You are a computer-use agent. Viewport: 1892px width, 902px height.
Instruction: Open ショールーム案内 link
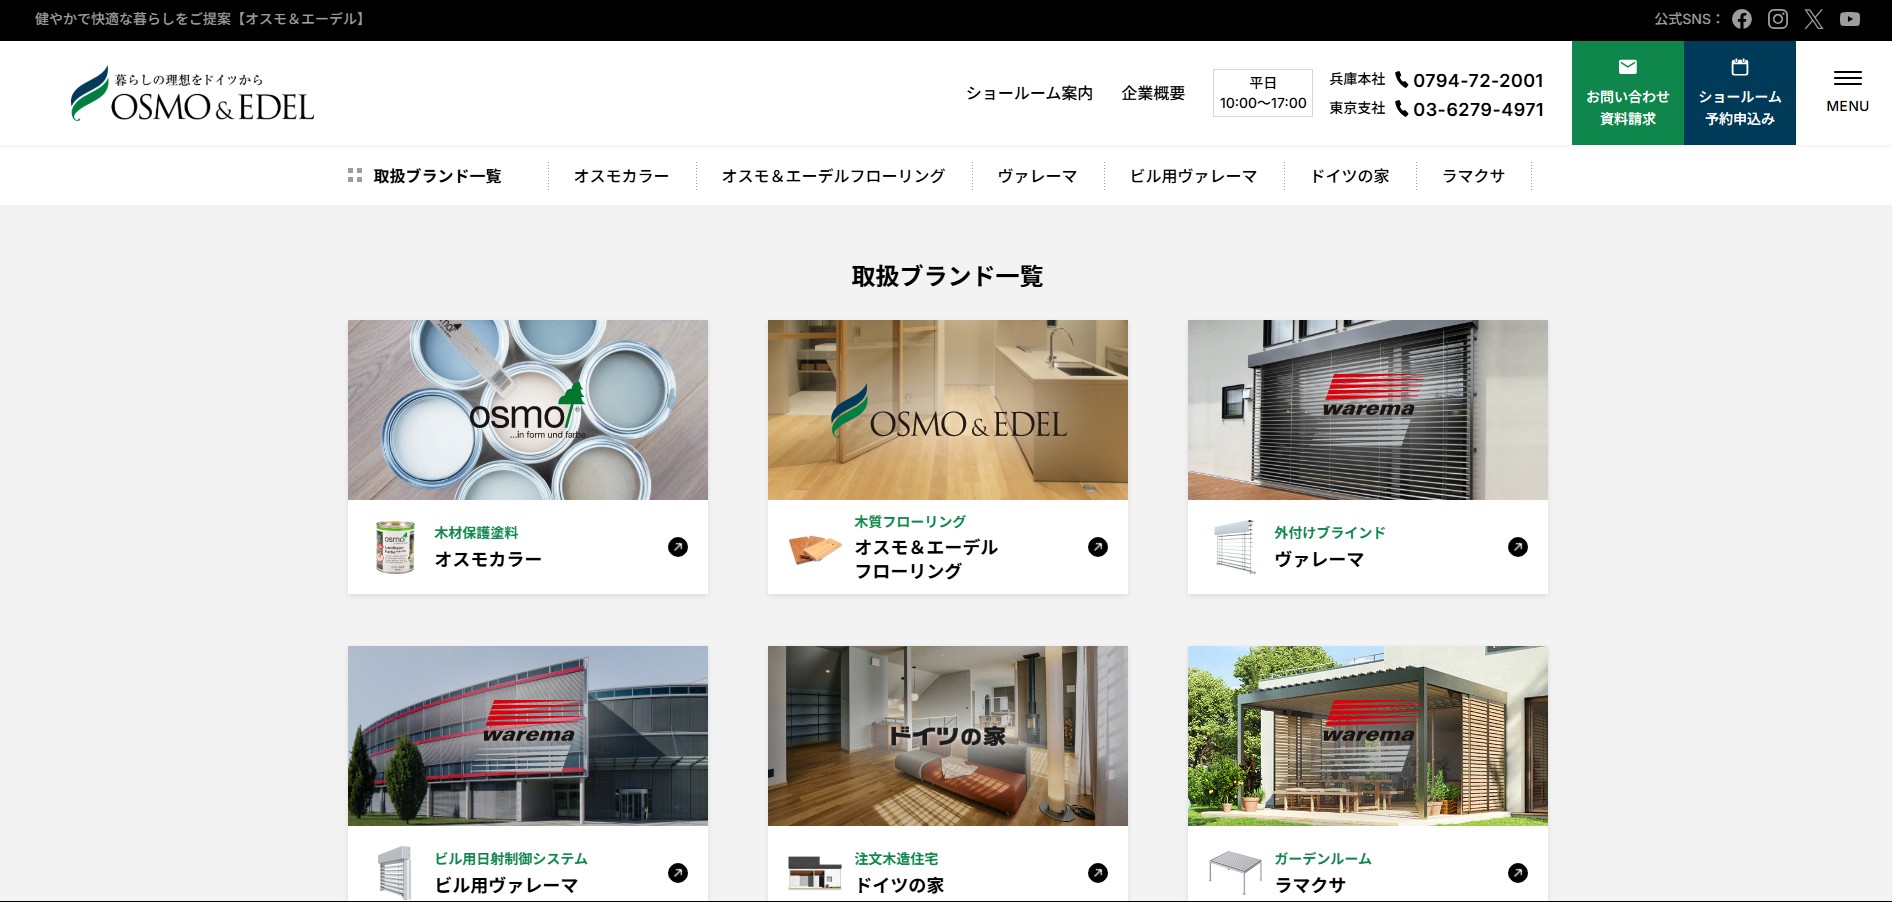[1029, 93]
